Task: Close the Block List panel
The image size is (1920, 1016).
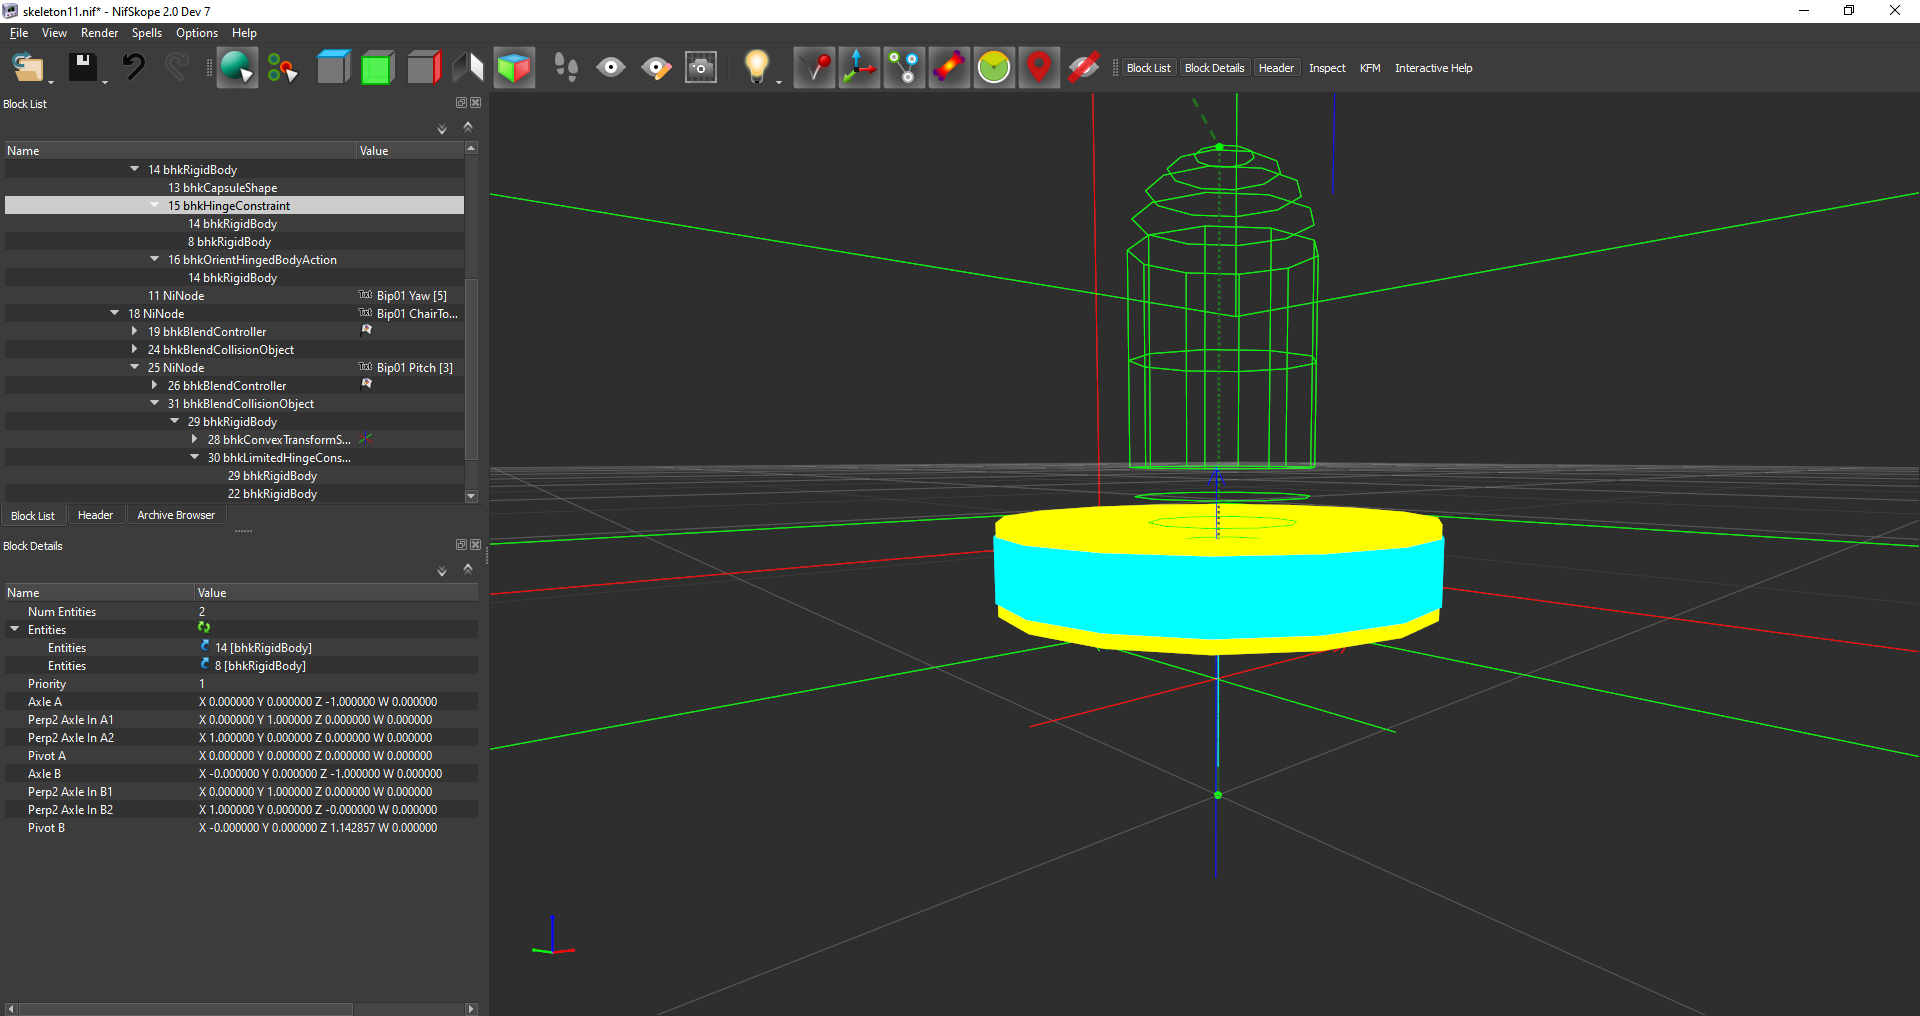Action: (x=476, y=103)
